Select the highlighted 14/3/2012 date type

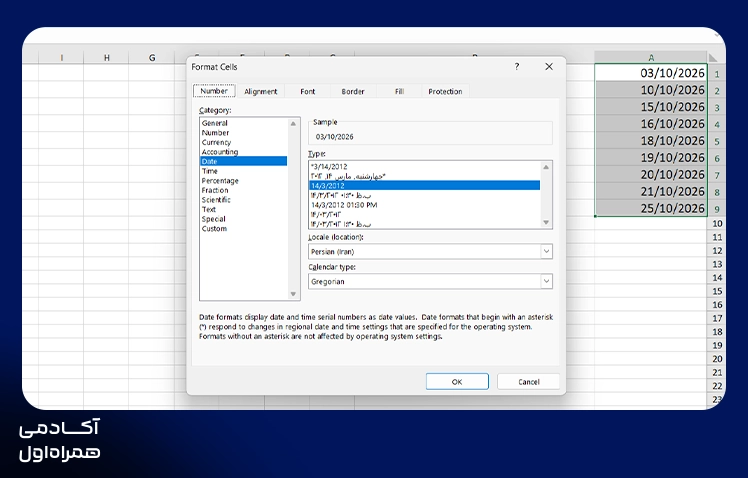point(425,186)
